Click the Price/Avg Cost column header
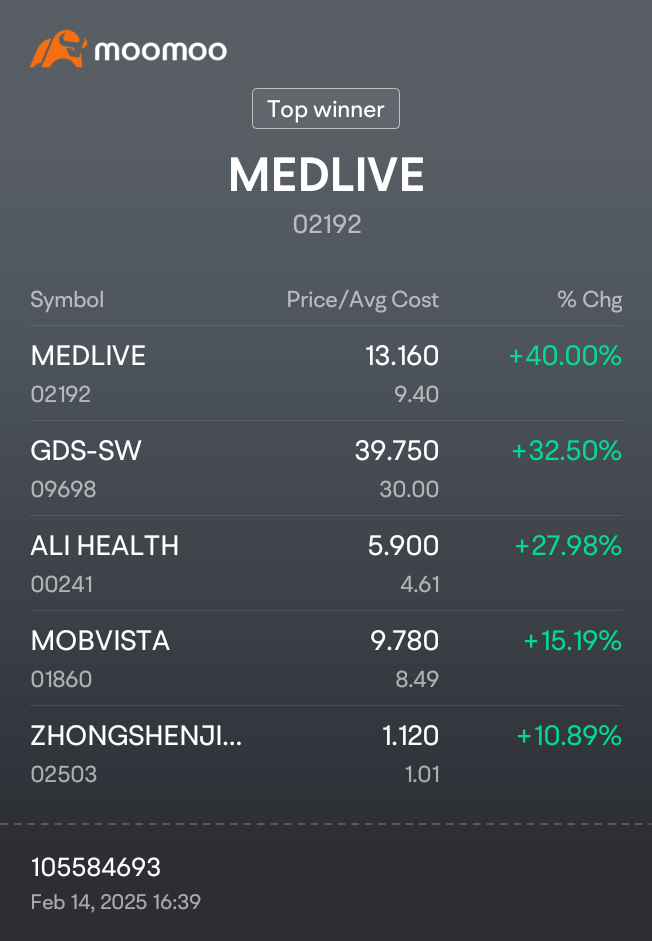This screenshot has height=941, width=652. [x=363, y=299]
